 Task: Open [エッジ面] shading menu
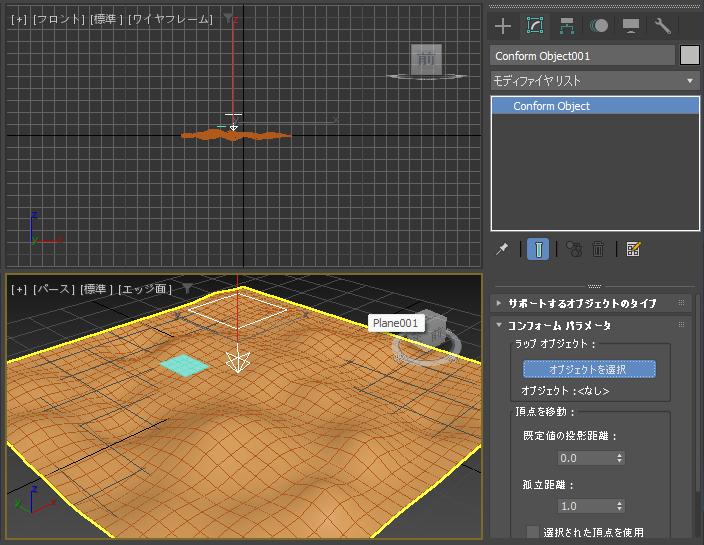(x=145, y=289)
